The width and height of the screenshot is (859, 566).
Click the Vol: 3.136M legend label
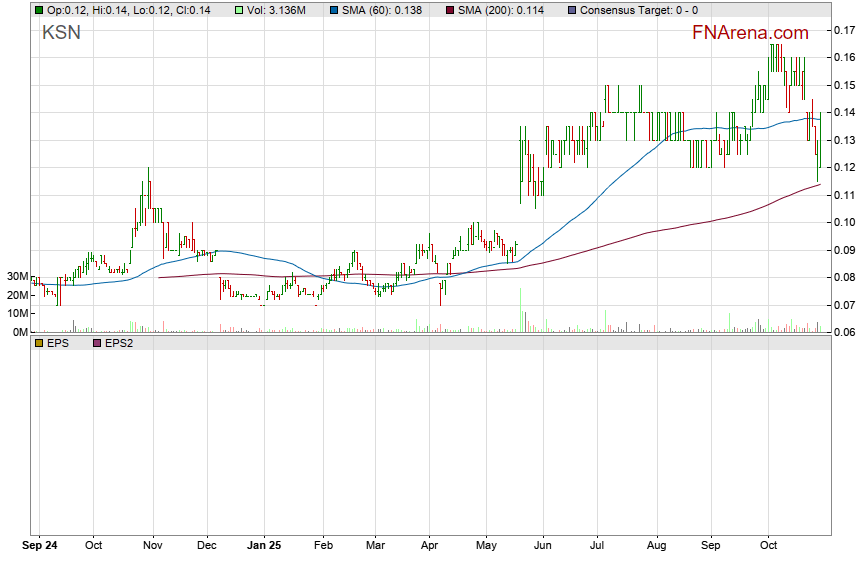[278, 10]
